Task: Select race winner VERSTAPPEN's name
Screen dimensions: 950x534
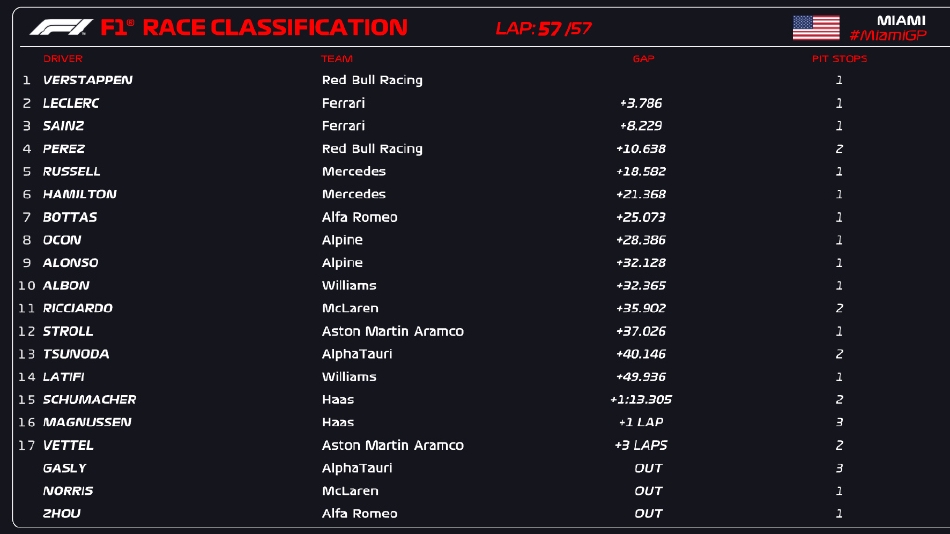Action: click(x=87, y=80)
